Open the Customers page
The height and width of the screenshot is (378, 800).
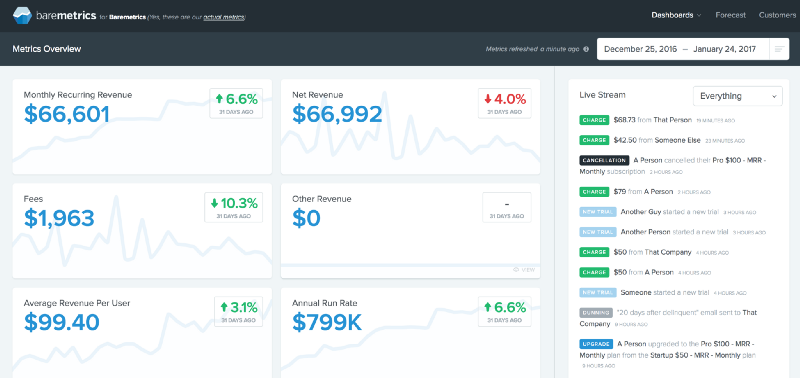click(x=777, y=15)
